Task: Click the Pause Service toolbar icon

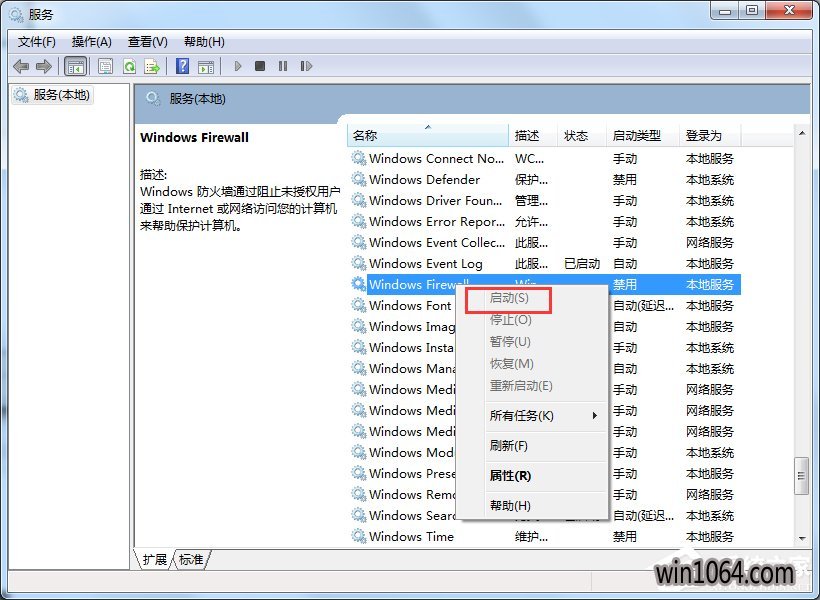Action: 283,66
